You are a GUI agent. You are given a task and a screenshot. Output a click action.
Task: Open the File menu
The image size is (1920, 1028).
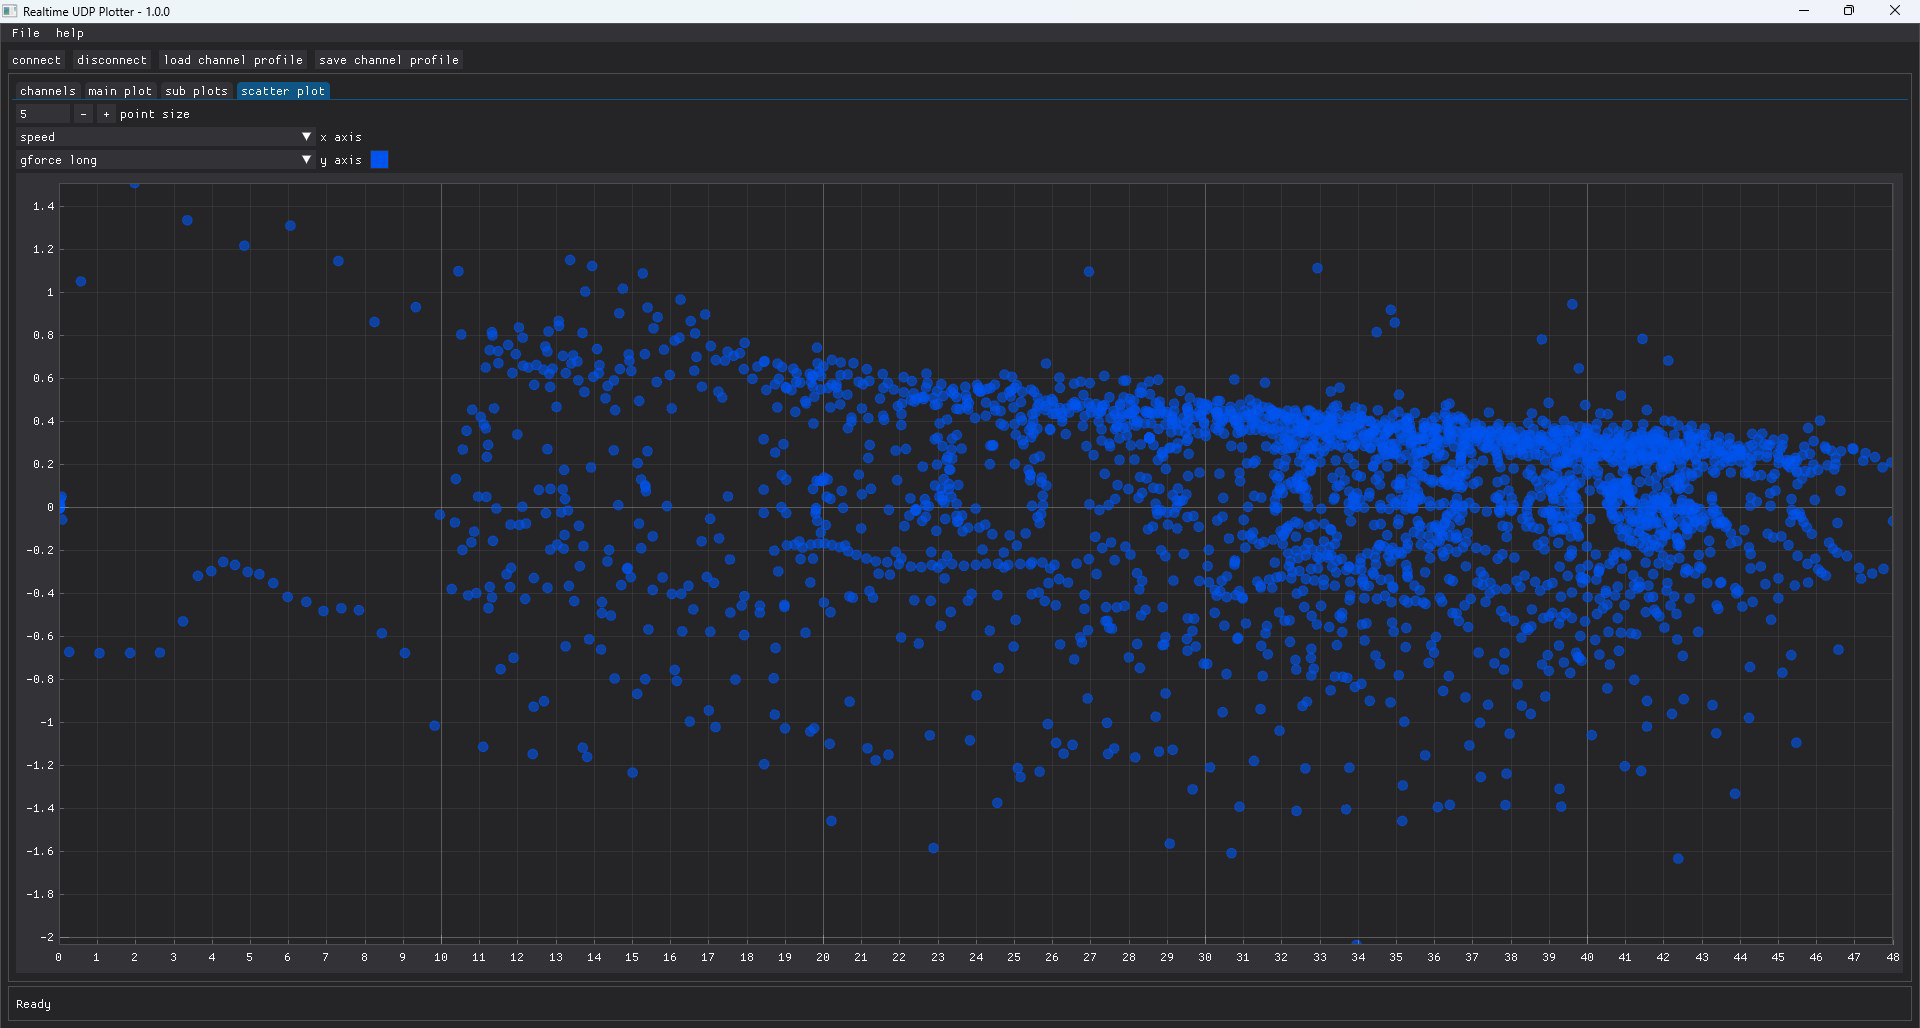[x=26, y=33]
